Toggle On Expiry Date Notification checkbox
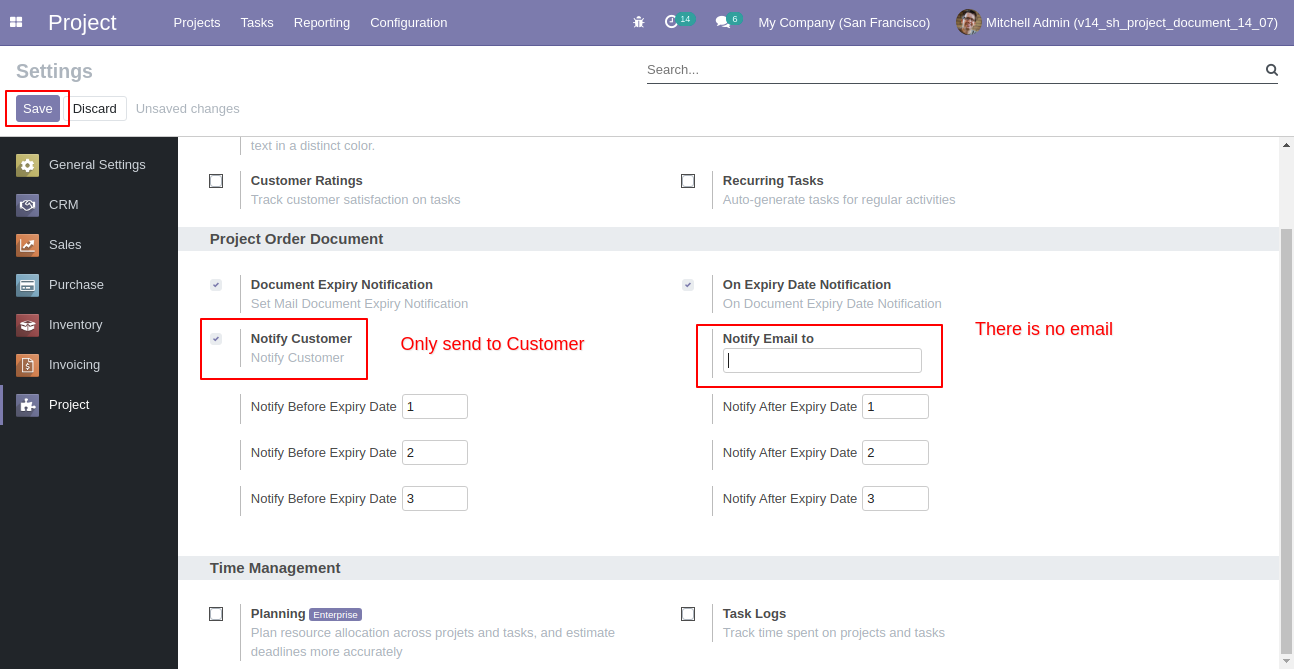The width and height of the screenshot is (1294, 669). 688,285
